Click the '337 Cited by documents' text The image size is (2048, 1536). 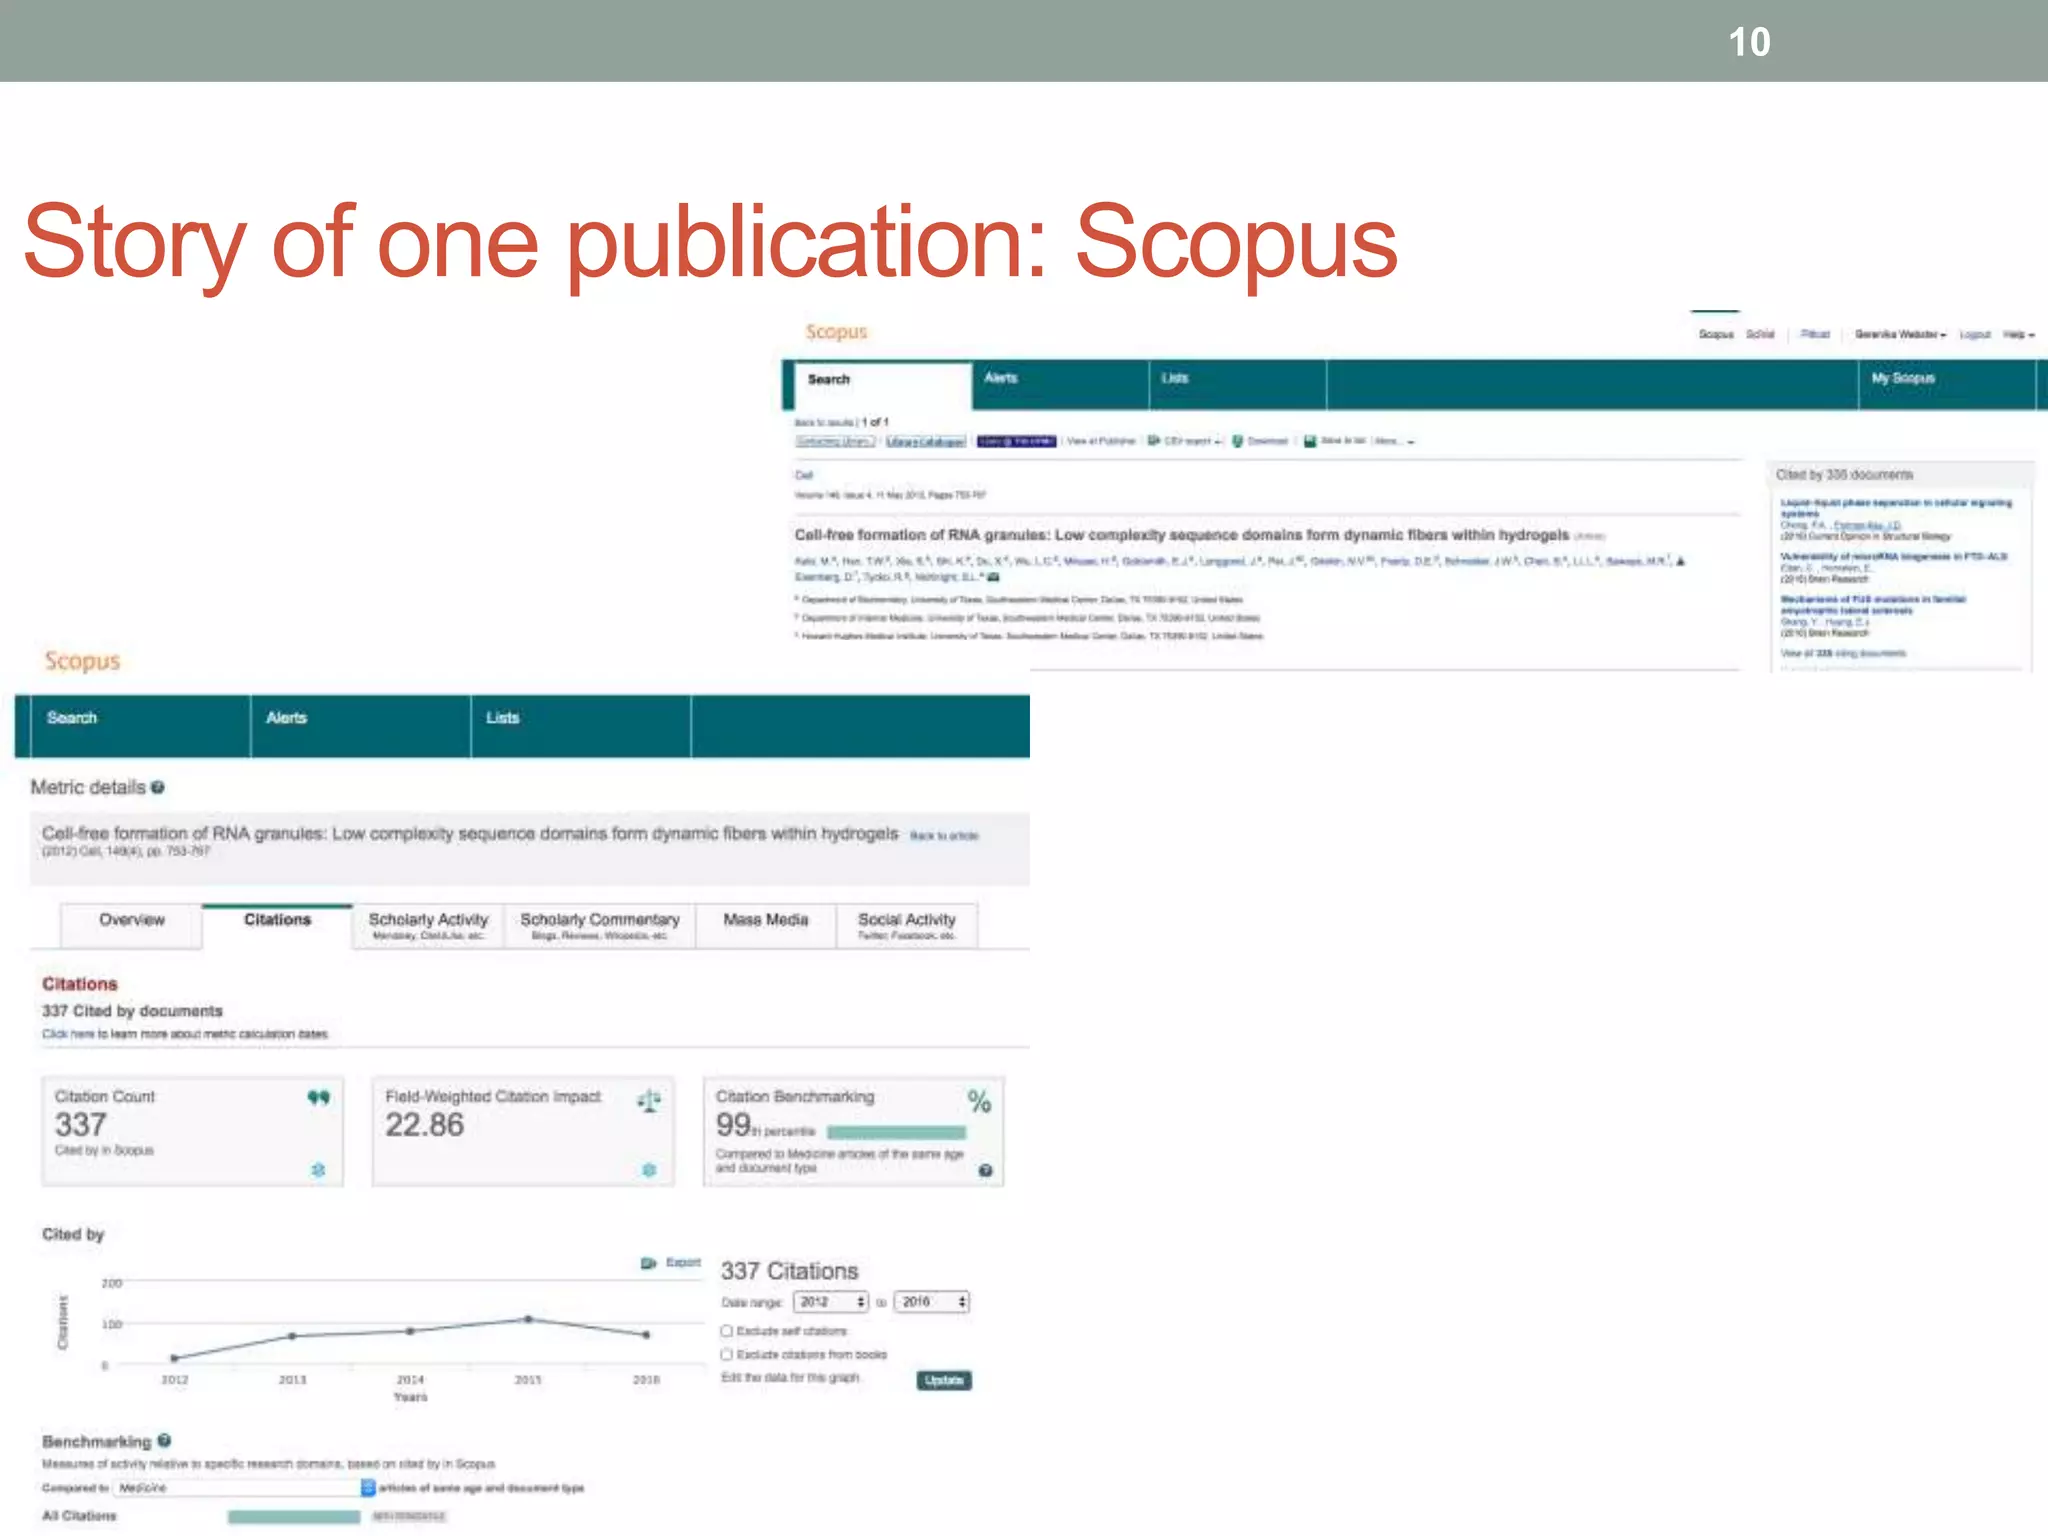[132, 1011]
